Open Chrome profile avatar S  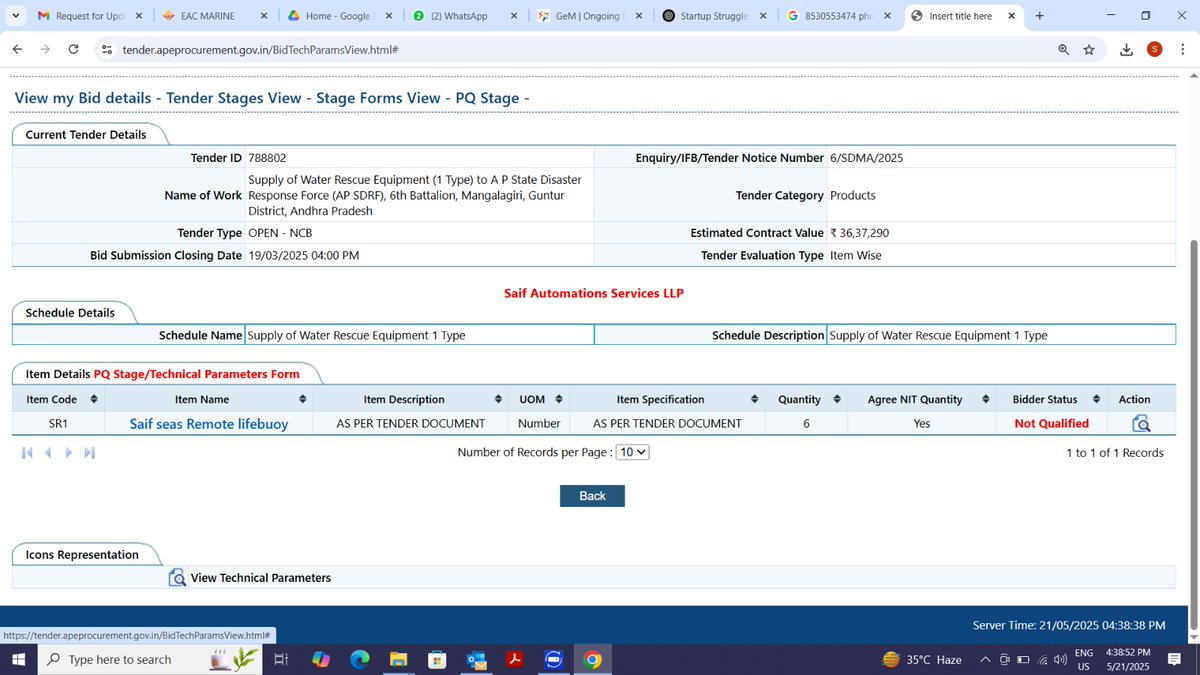(1154, 49)
